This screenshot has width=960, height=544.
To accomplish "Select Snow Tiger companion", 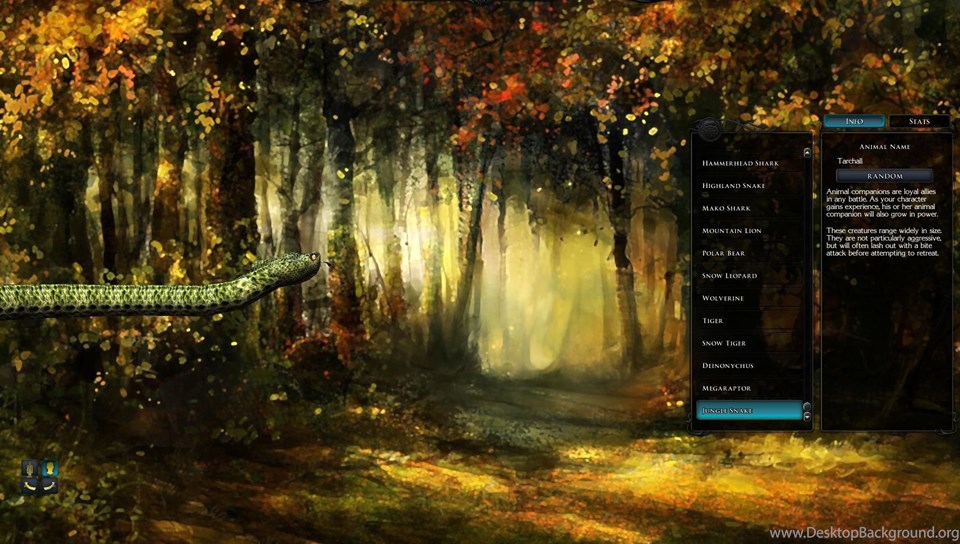I will [x=749, y=343].
